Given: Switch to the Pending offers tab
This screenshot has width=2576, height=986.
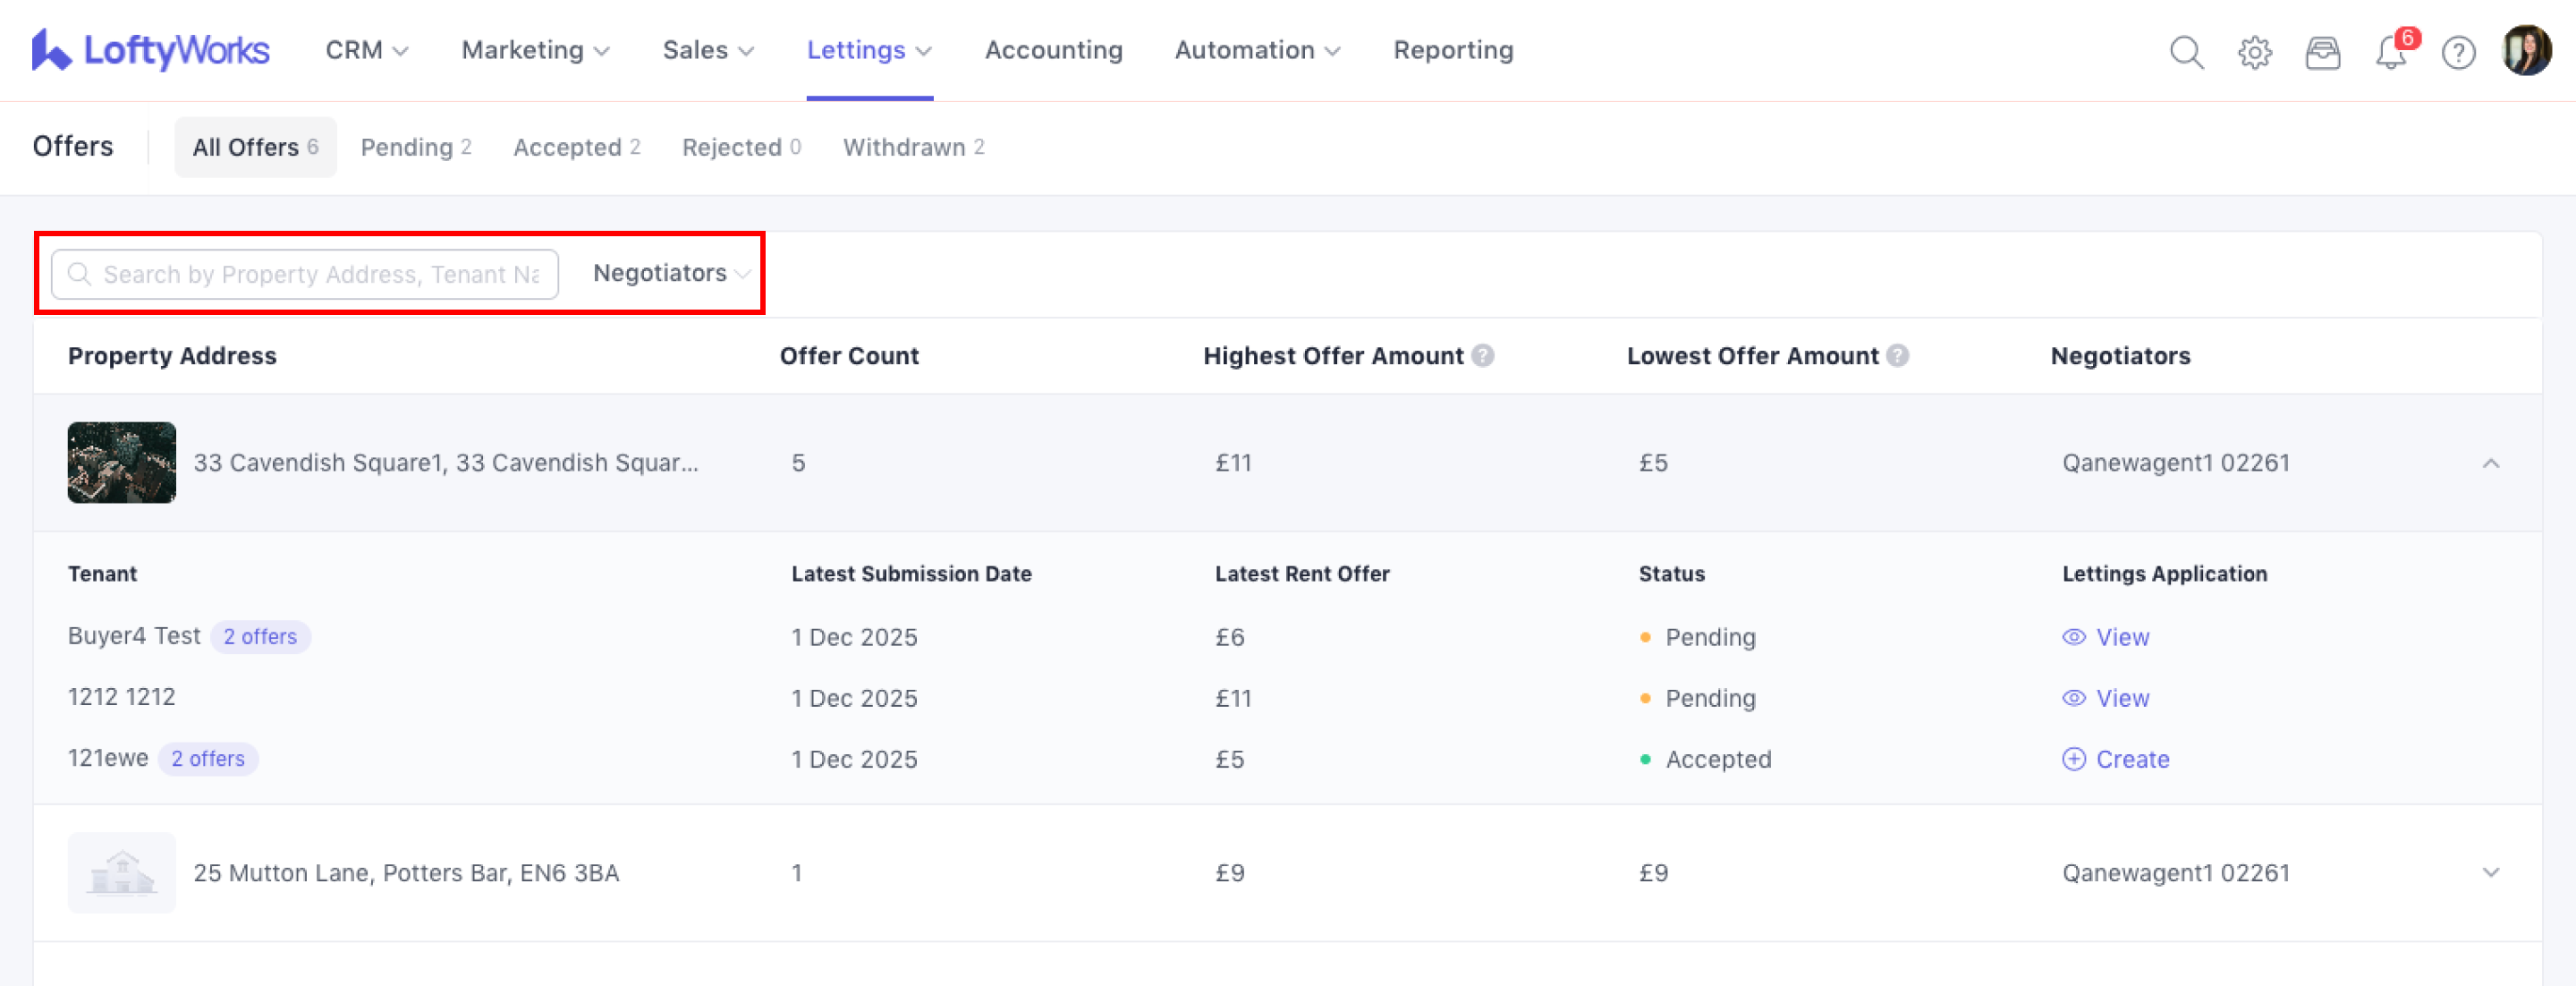Looking at the screenshot, I should [415, 147].
